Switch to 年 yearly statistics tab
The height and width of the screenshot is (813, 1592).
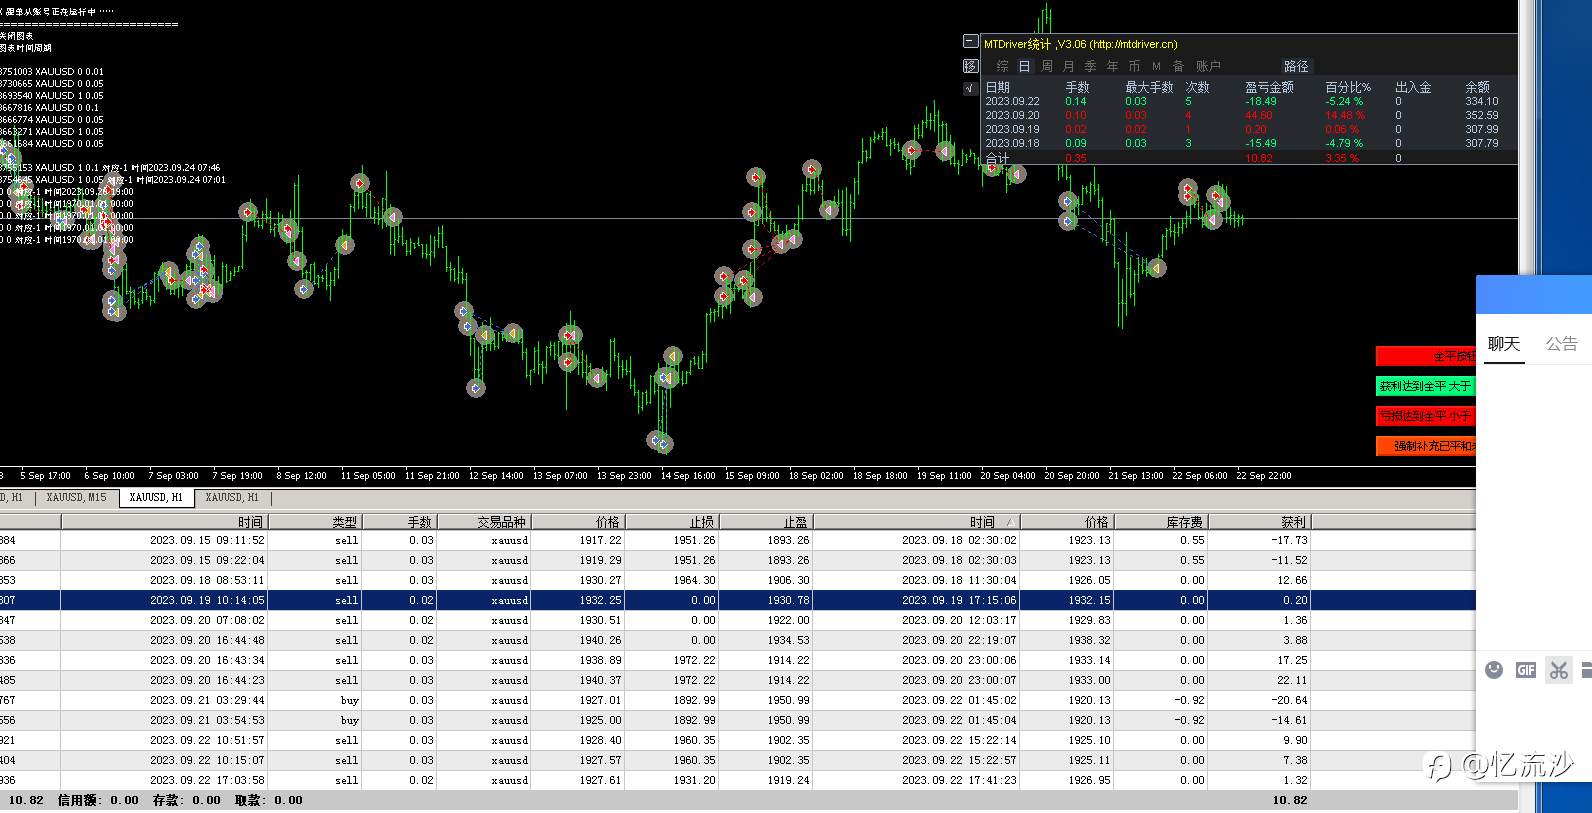tap(1113, 66)
